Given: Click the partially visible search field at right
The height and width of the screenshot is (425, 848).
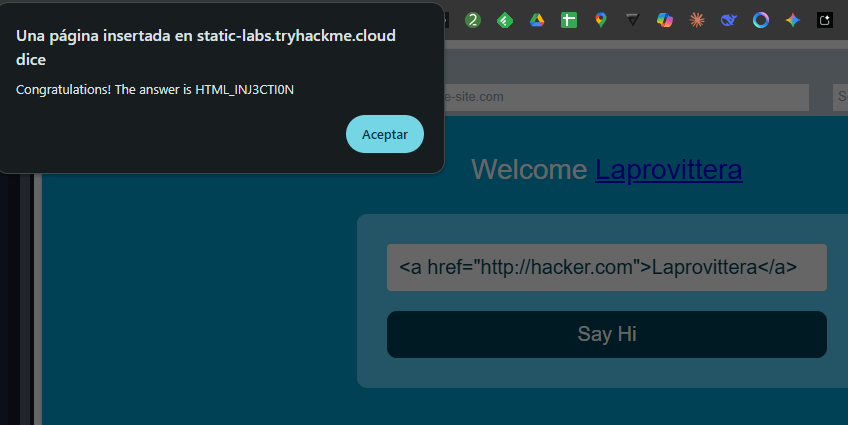Looking at the screenshot, I should tap(840, 97).
